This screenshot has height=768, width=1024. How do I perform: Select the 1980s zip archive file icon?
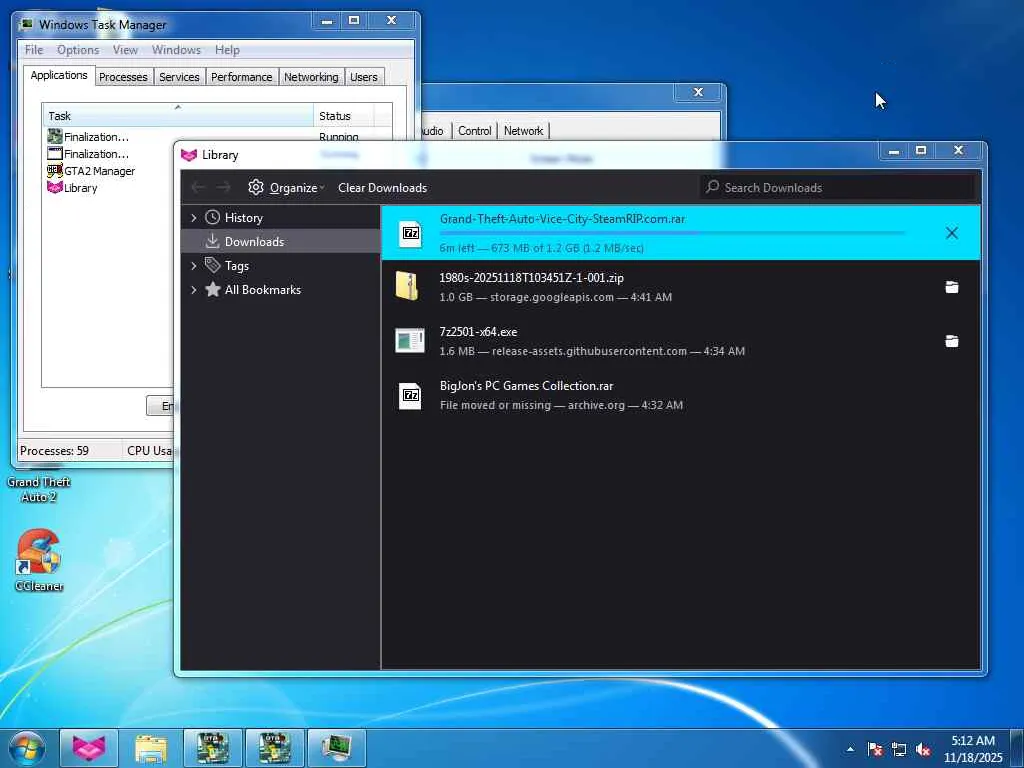(408, 287)
